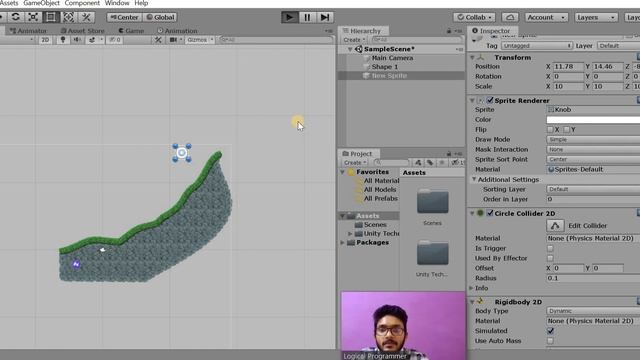640x360 pixels.
Task: Open the Body Type dropdown
Action: pos(593,311)
